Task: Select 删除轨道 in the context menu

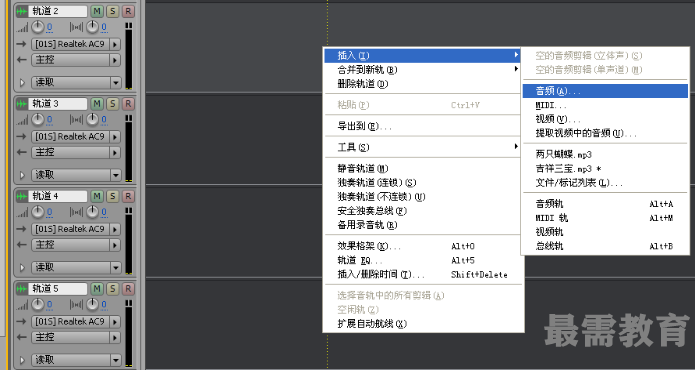Action: (423, 84)
